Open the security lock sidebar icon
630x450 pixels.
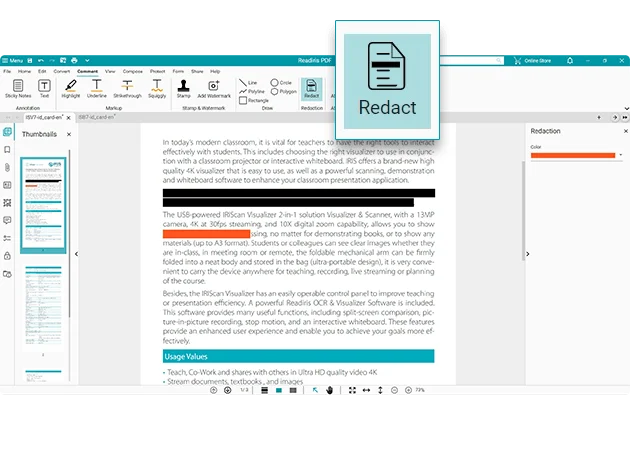click(7, 256)
